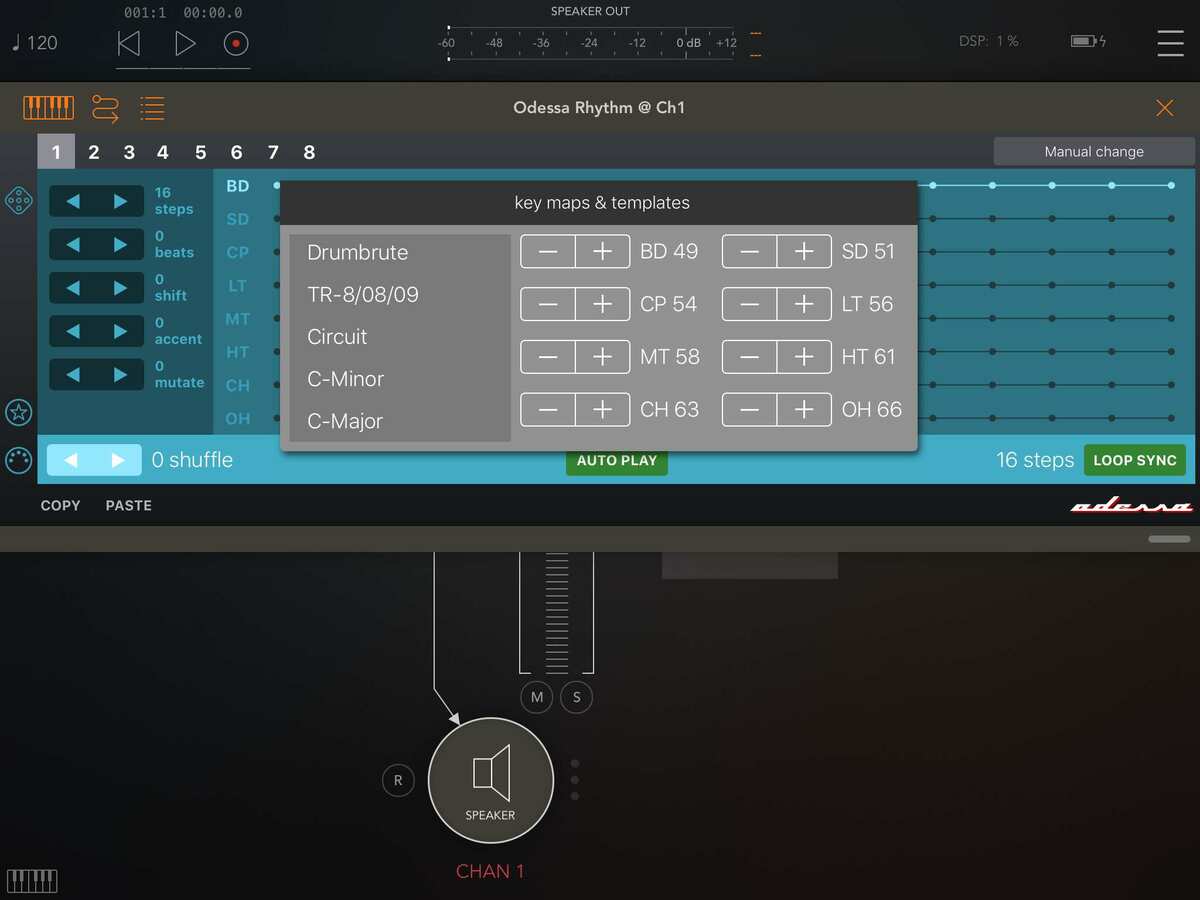This screenshot has height=900, width=1200.
Task: Select pattern tab 2
Action: (94, 152)
